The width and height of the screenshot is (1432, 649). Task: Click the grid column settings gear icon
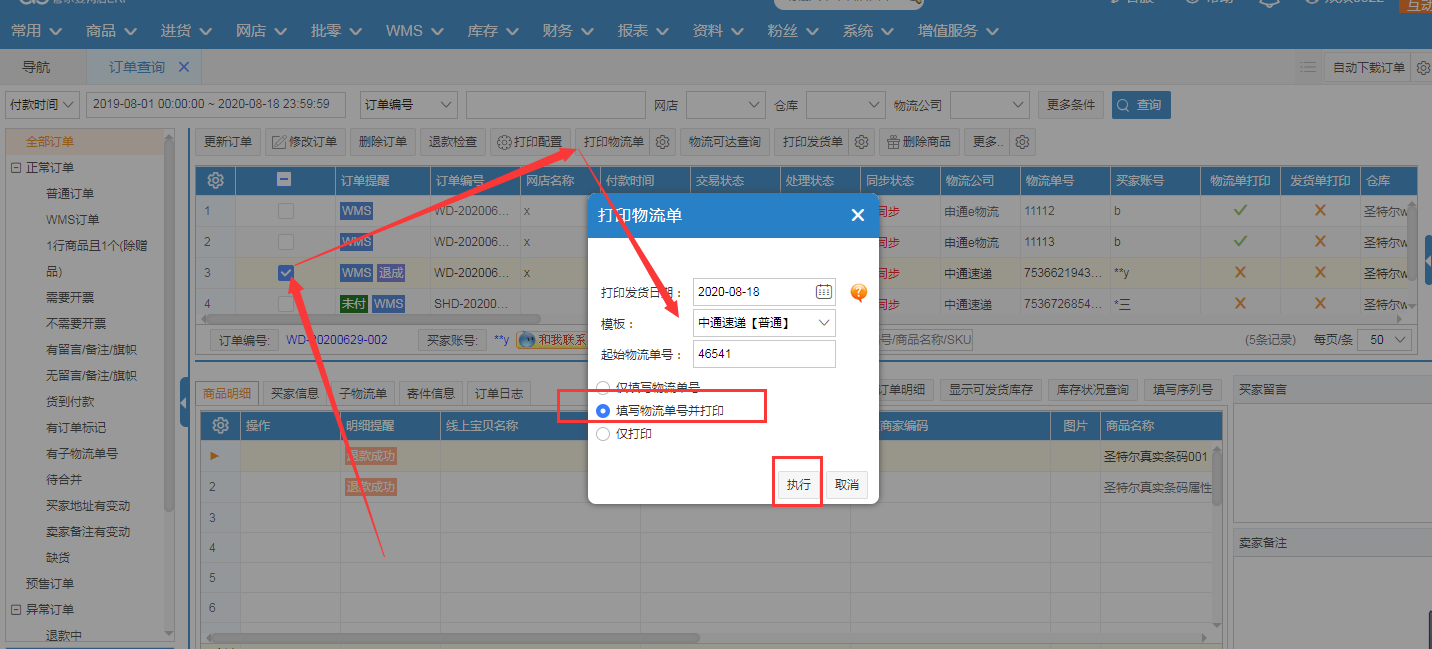click(215, 180)
